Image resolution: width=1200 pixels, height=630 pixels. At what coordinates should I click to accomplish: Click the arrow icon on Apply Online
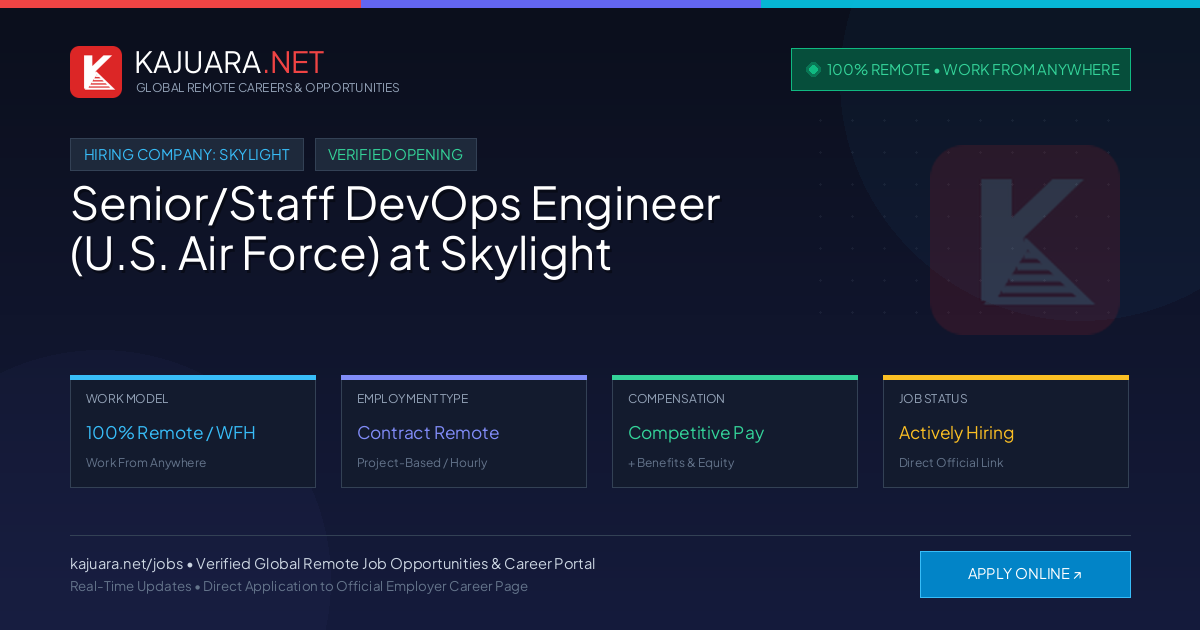[1077, 575]
